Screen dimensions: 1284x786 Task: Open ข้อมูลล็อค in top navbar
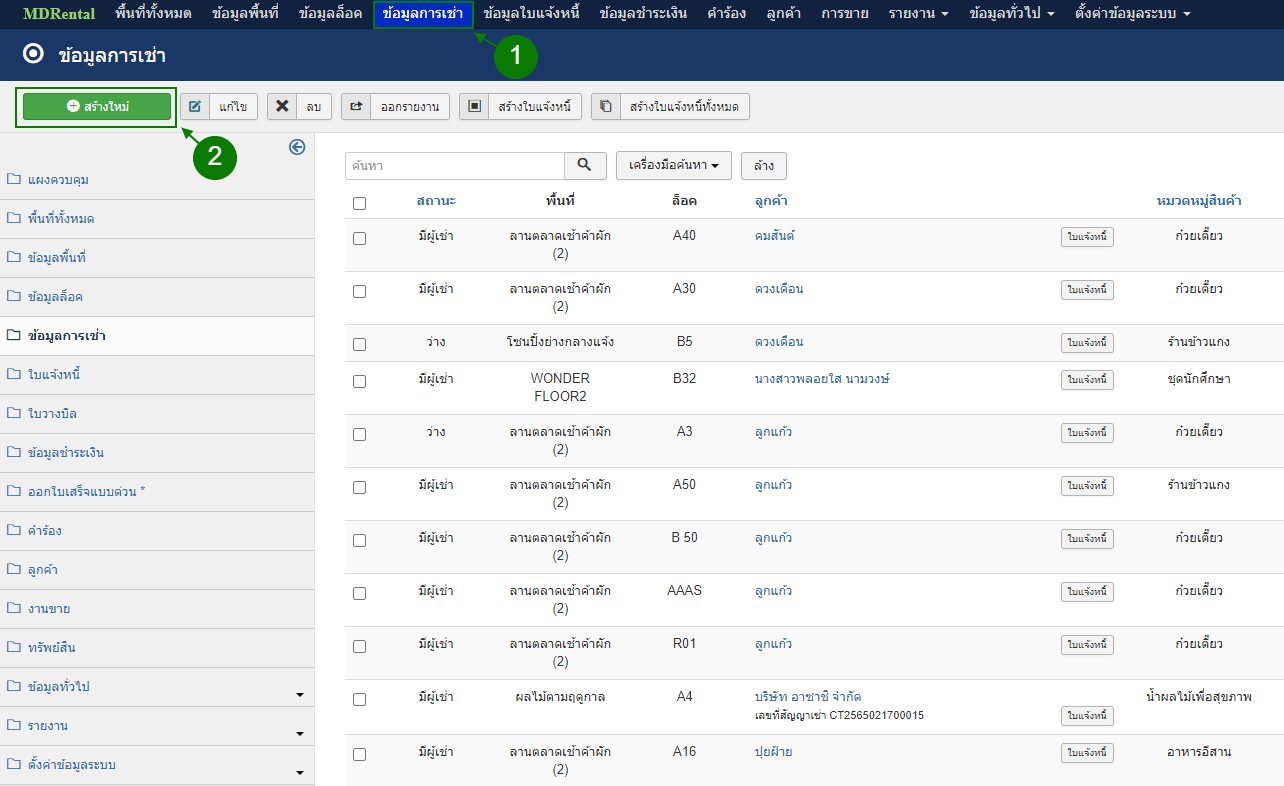point(330,14)
